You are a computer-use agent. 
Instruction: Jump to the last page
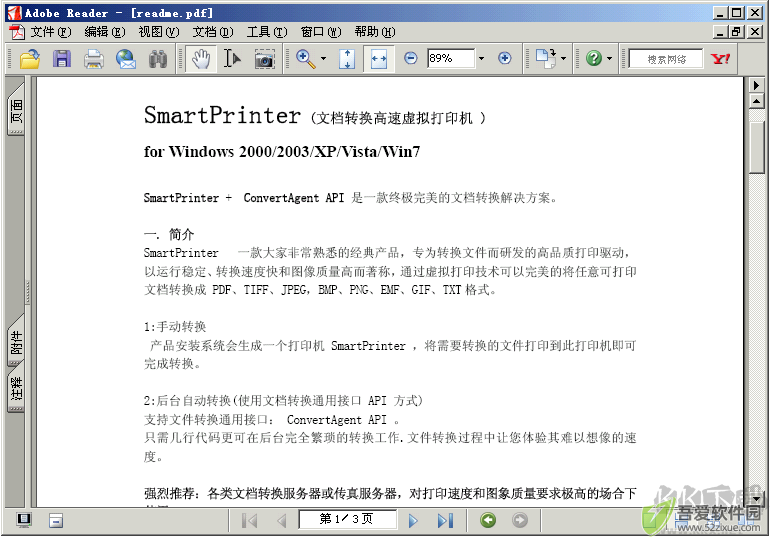point(445,520)
